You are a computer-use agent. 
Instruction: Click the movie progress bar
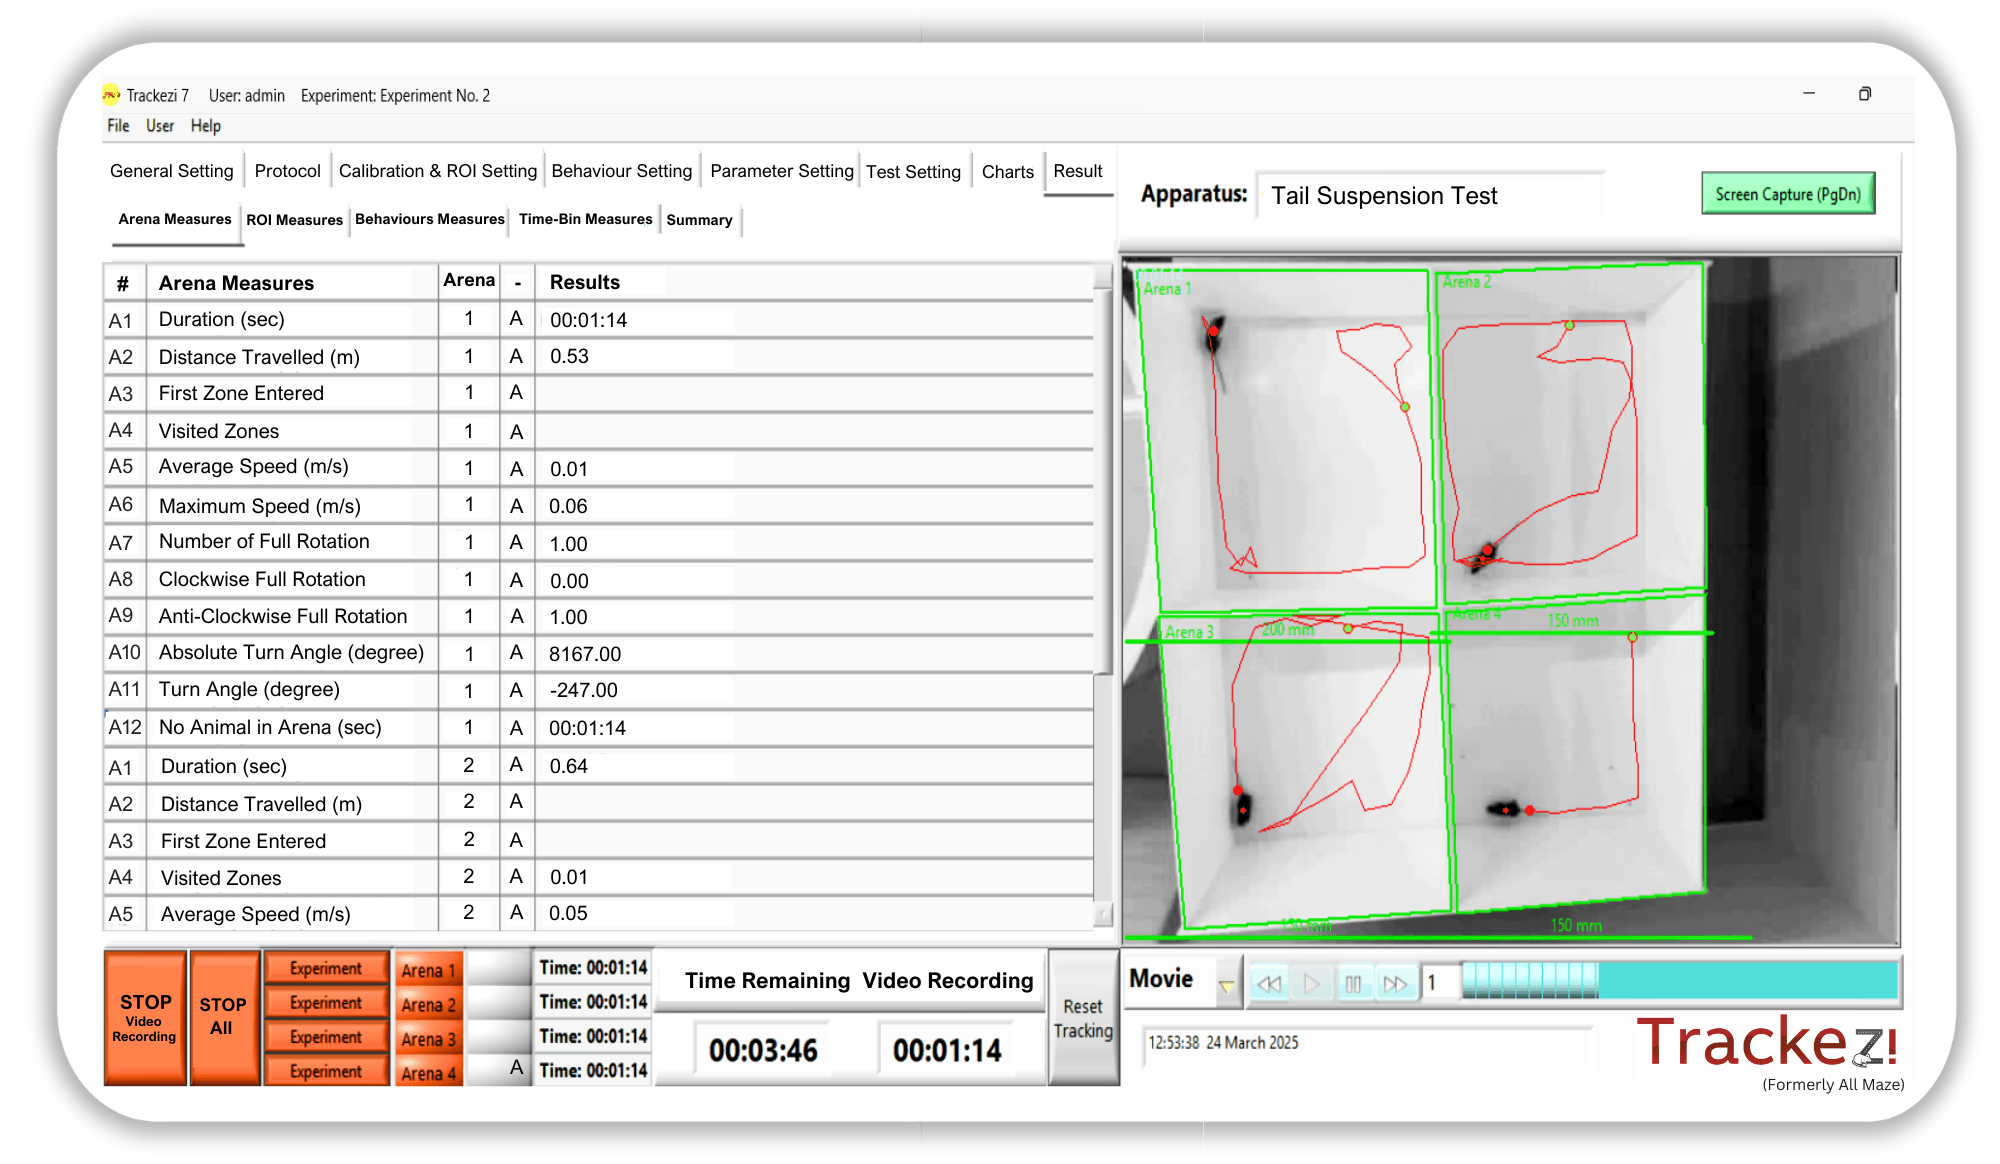coord(1680,981)
